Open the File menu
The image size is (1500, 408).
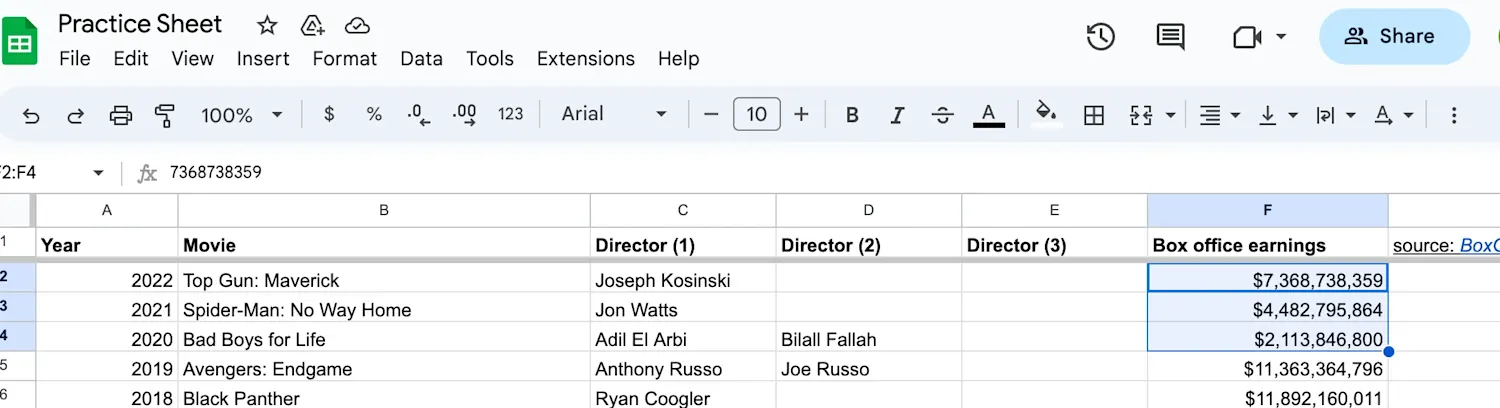point(75,59)
